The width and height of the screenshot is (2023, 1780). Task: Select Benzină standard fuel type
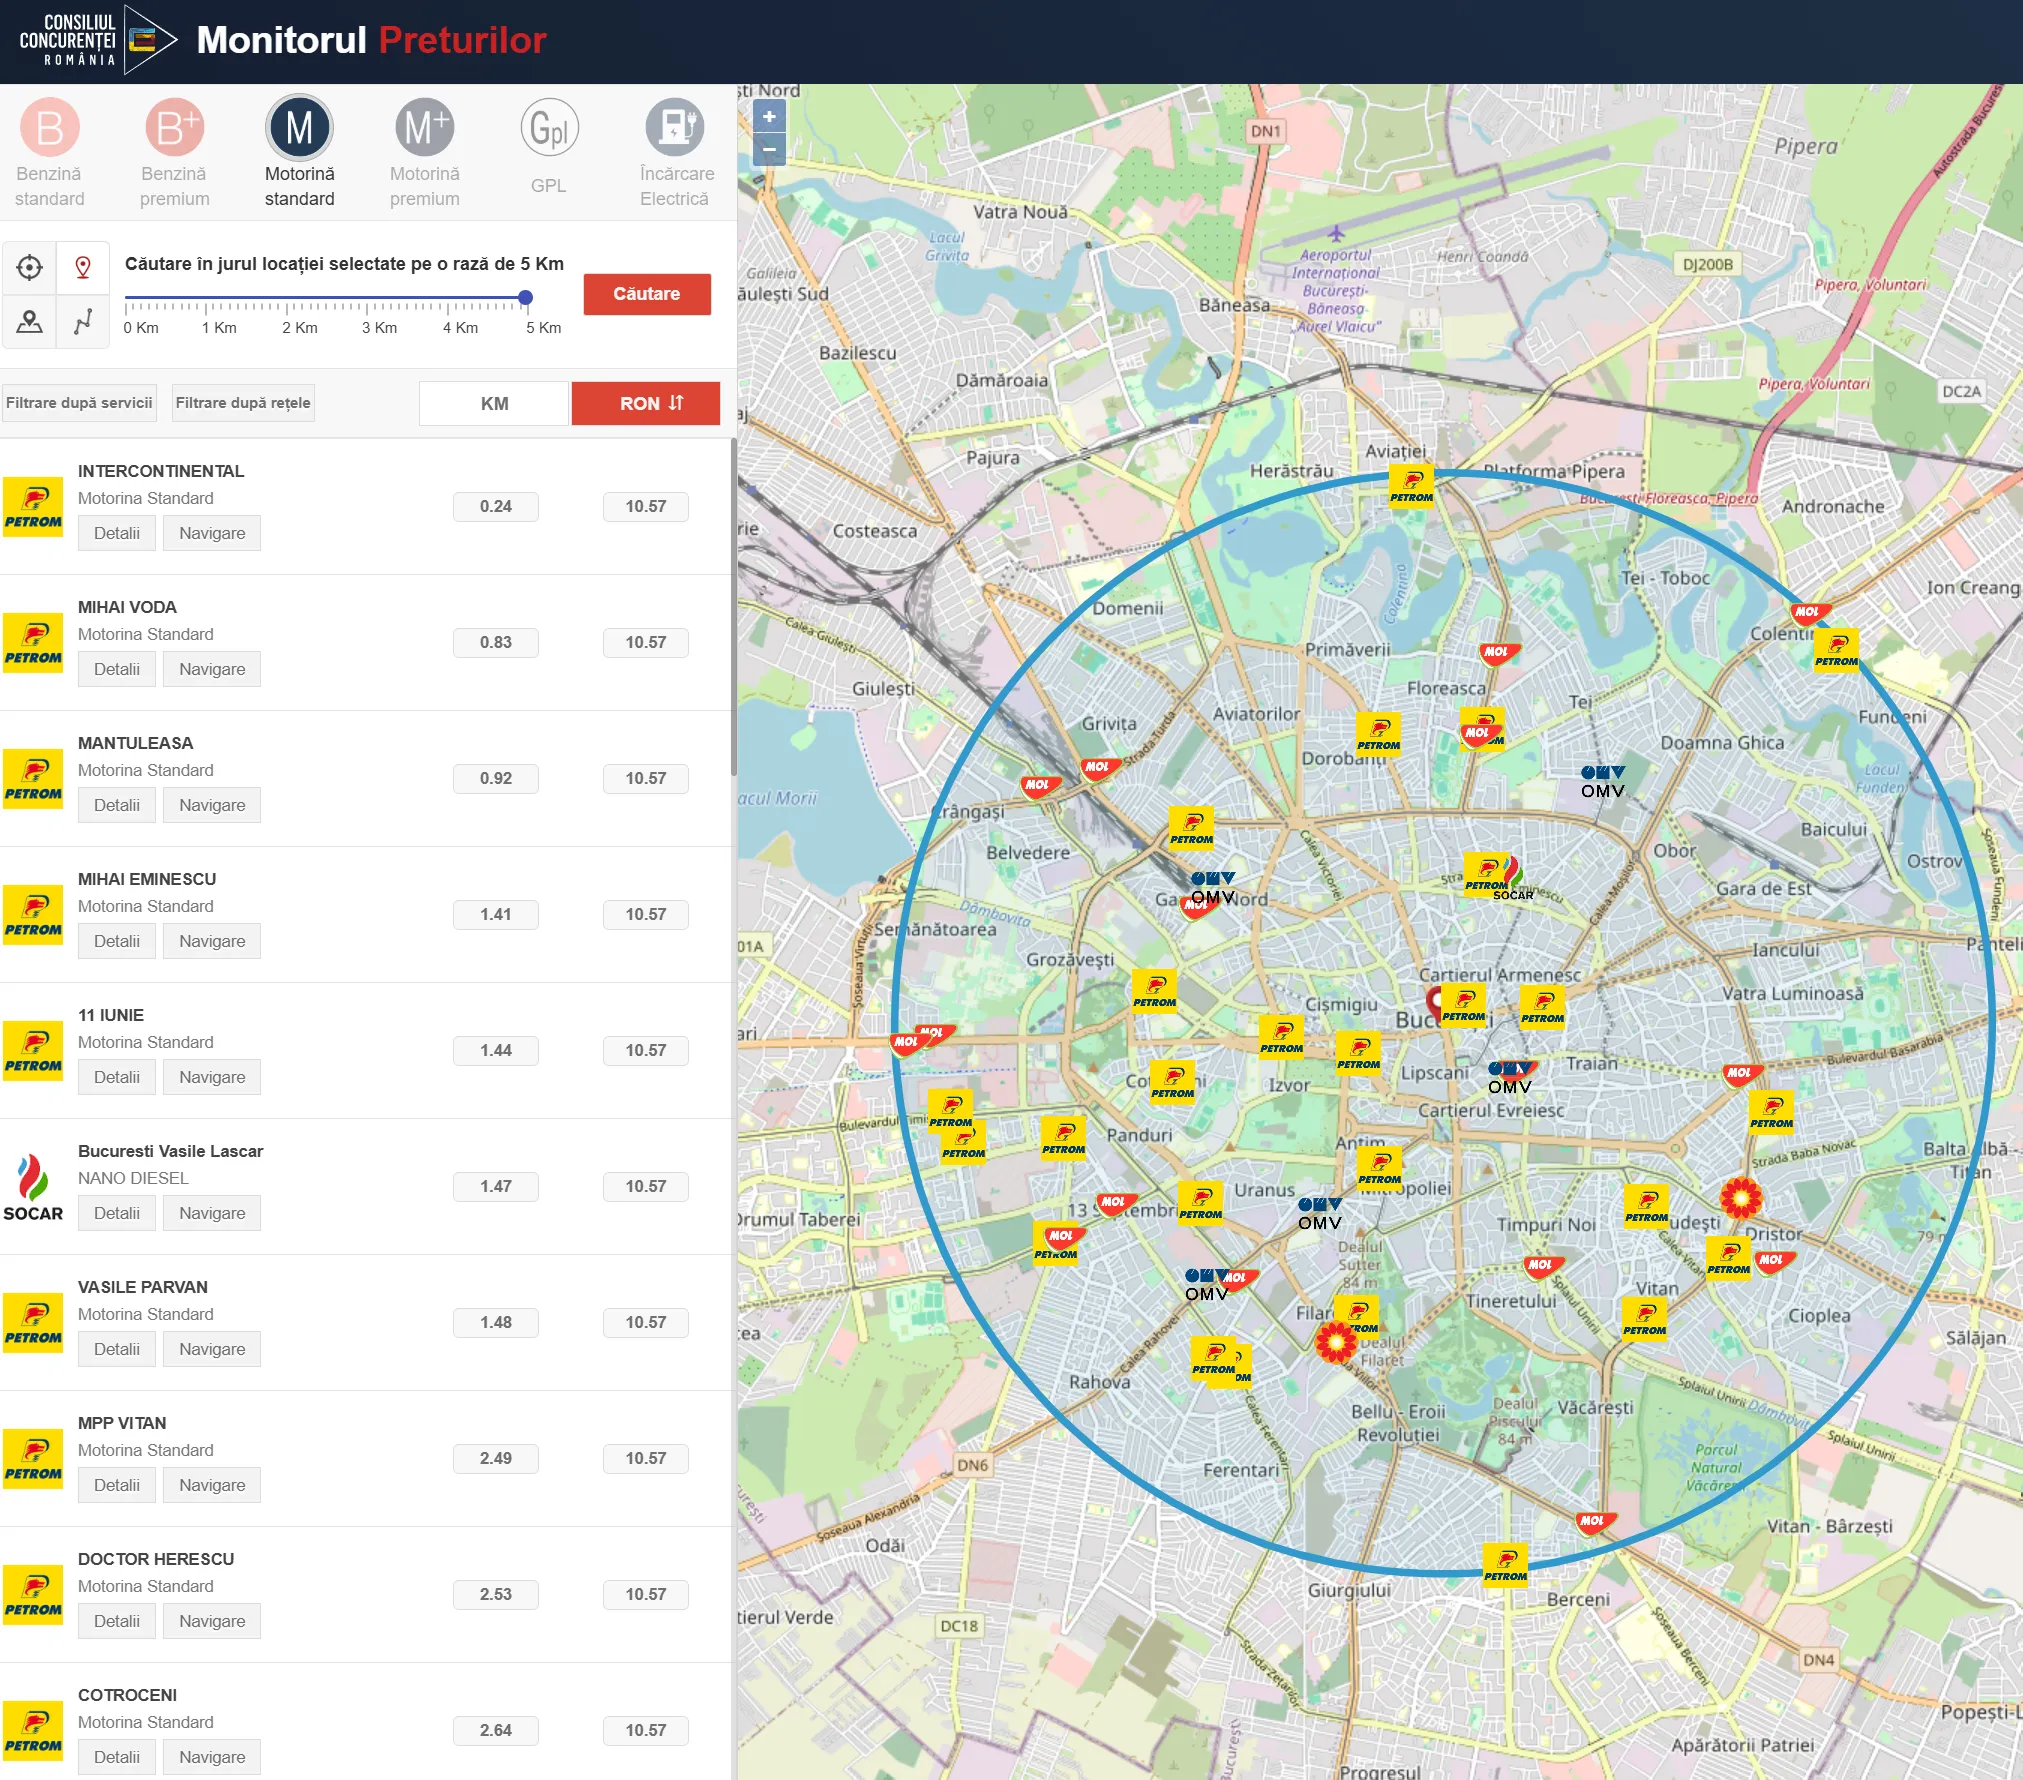[x=49, y=152]
